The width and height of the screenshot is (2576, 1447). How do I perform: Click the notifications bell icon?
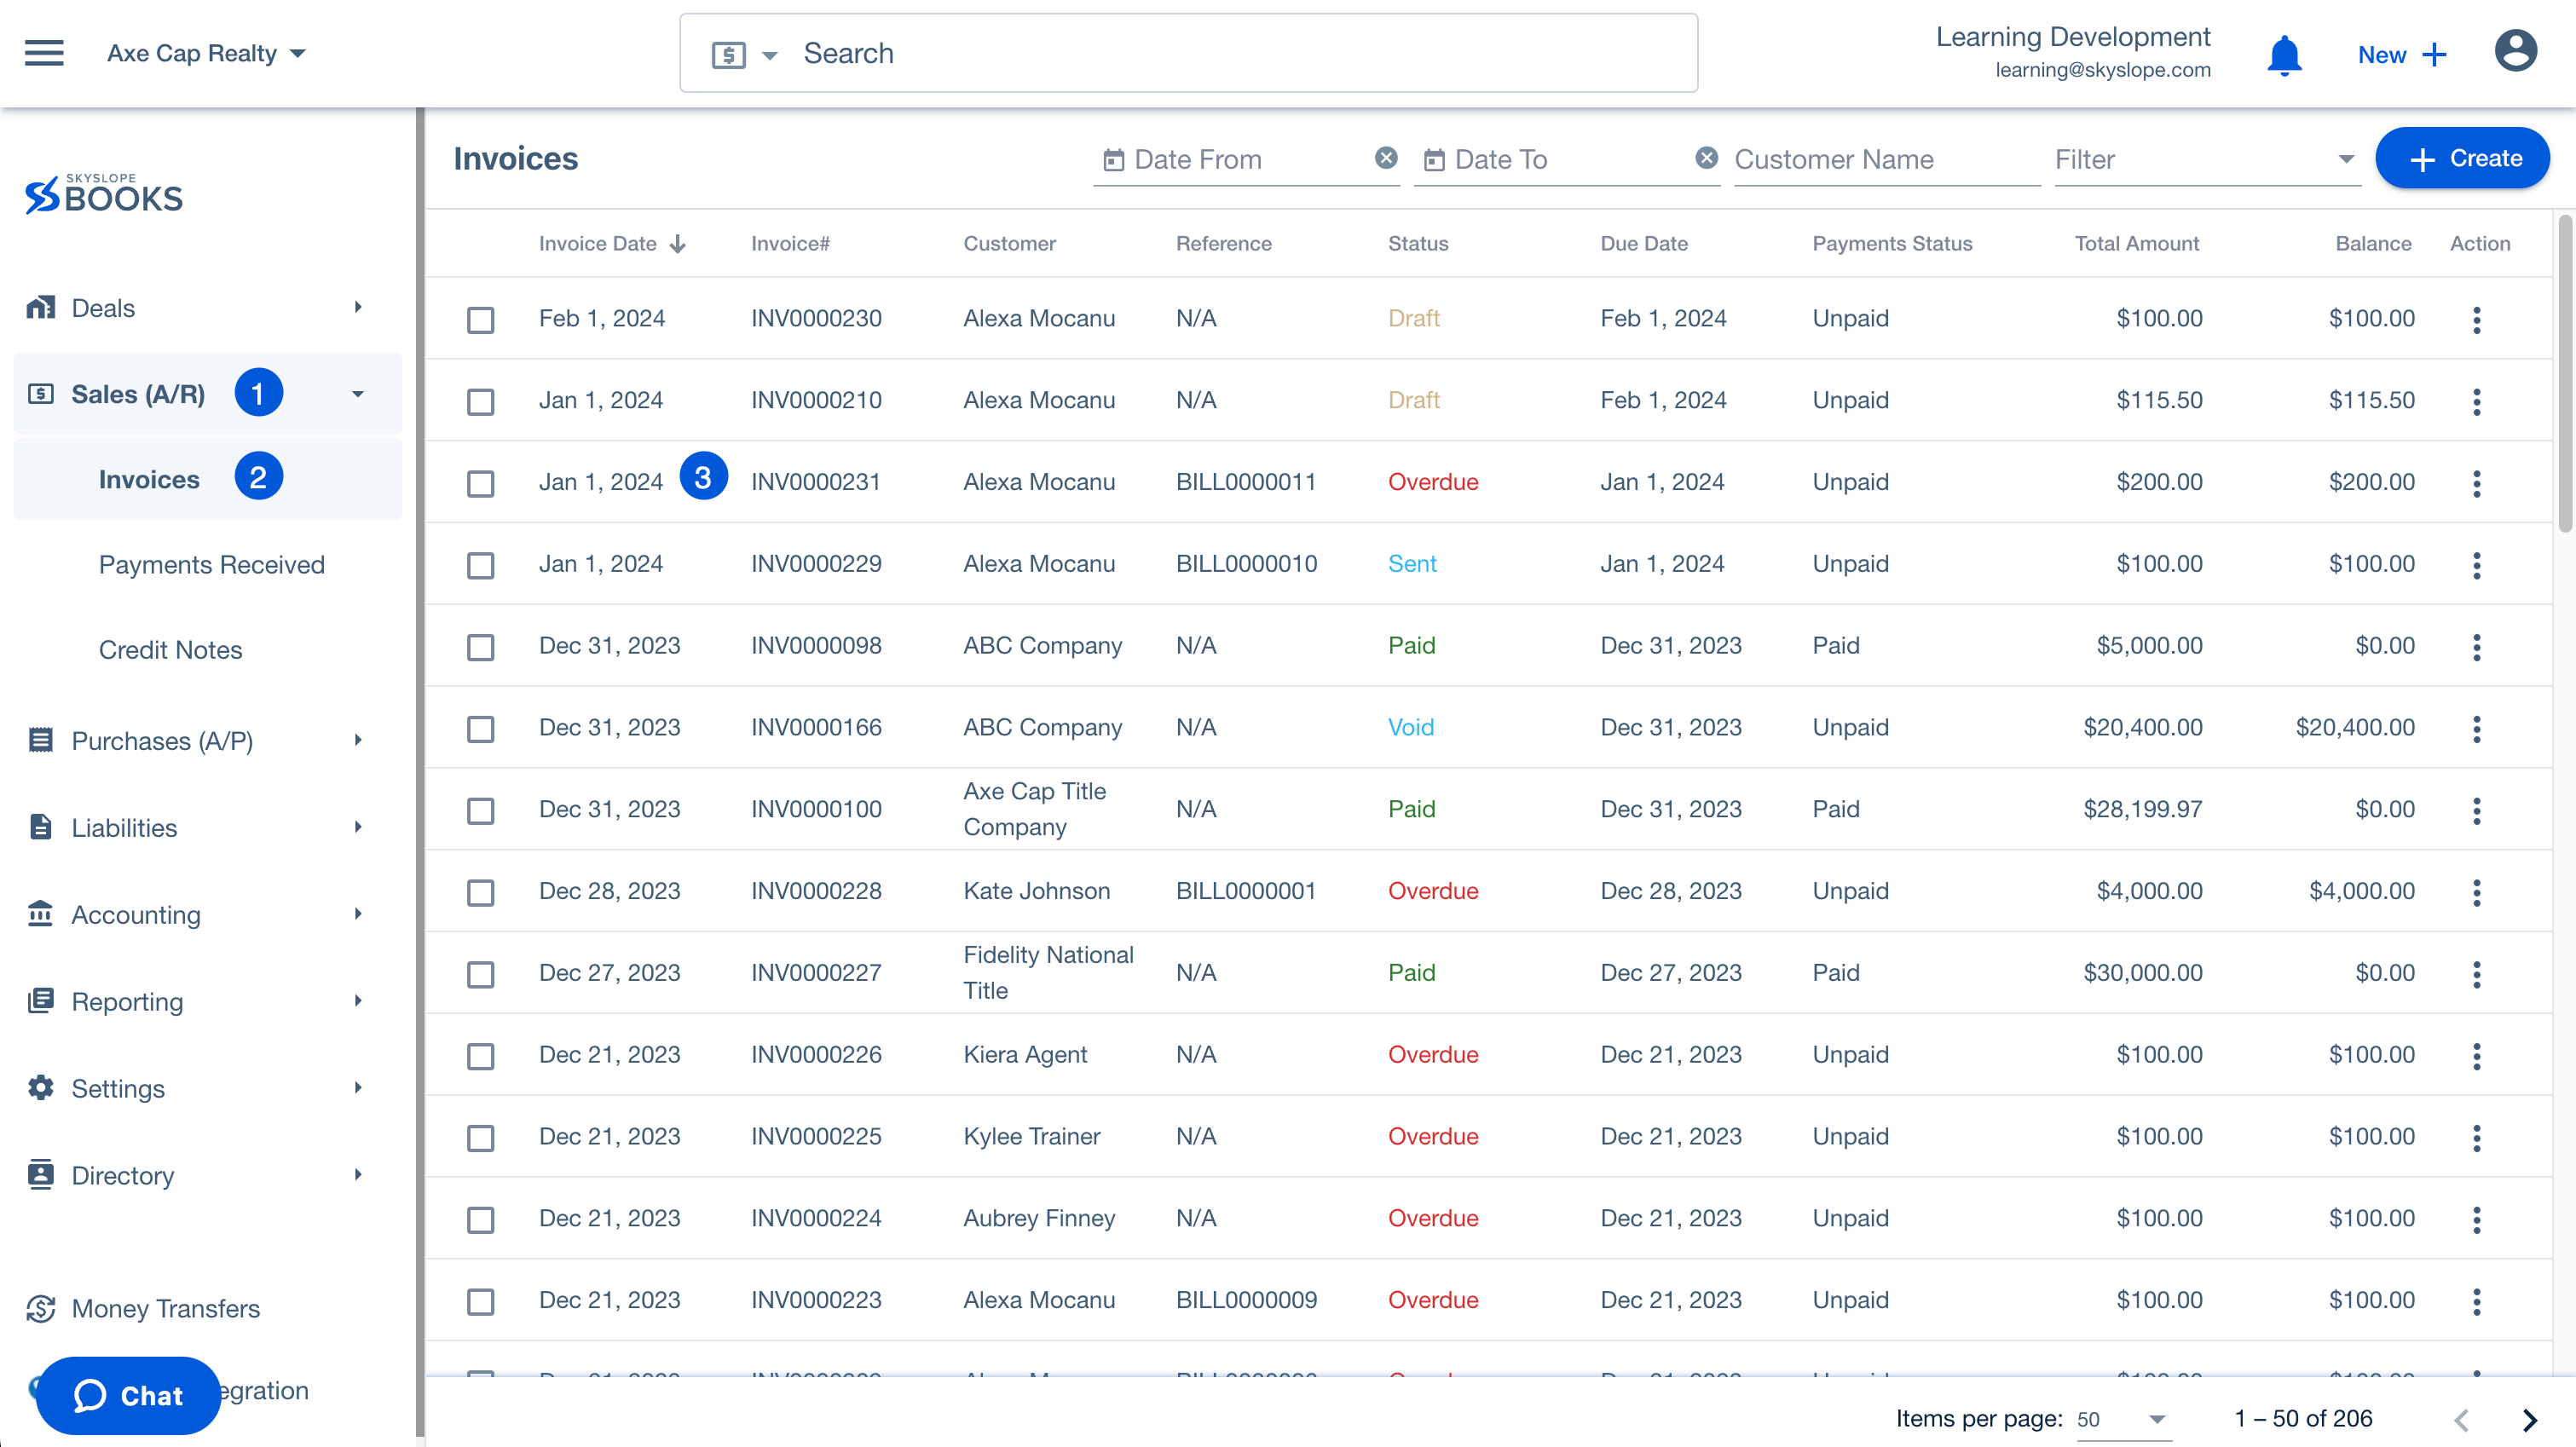pos(2284,55)
